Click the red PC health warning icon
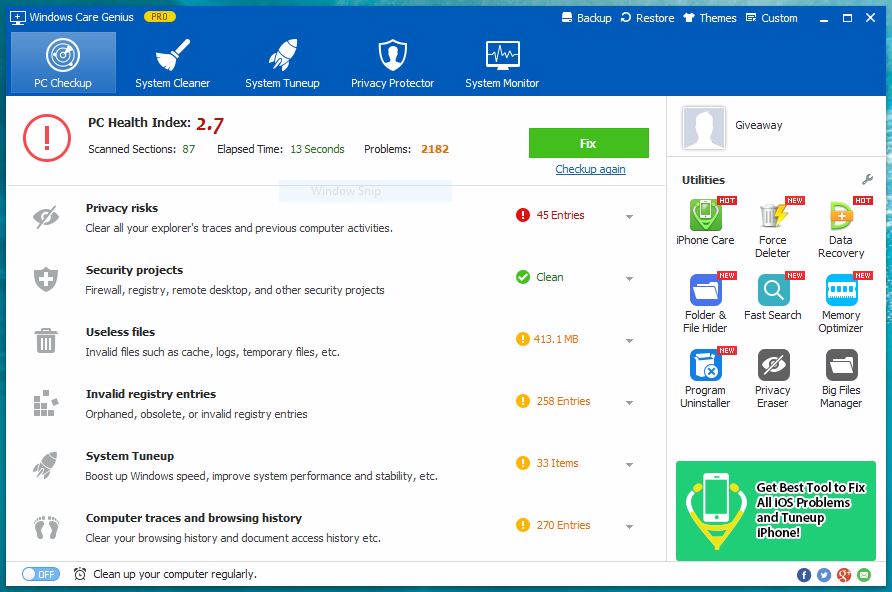The height and width of the screenshot is (592, 892). click(47, 138)
